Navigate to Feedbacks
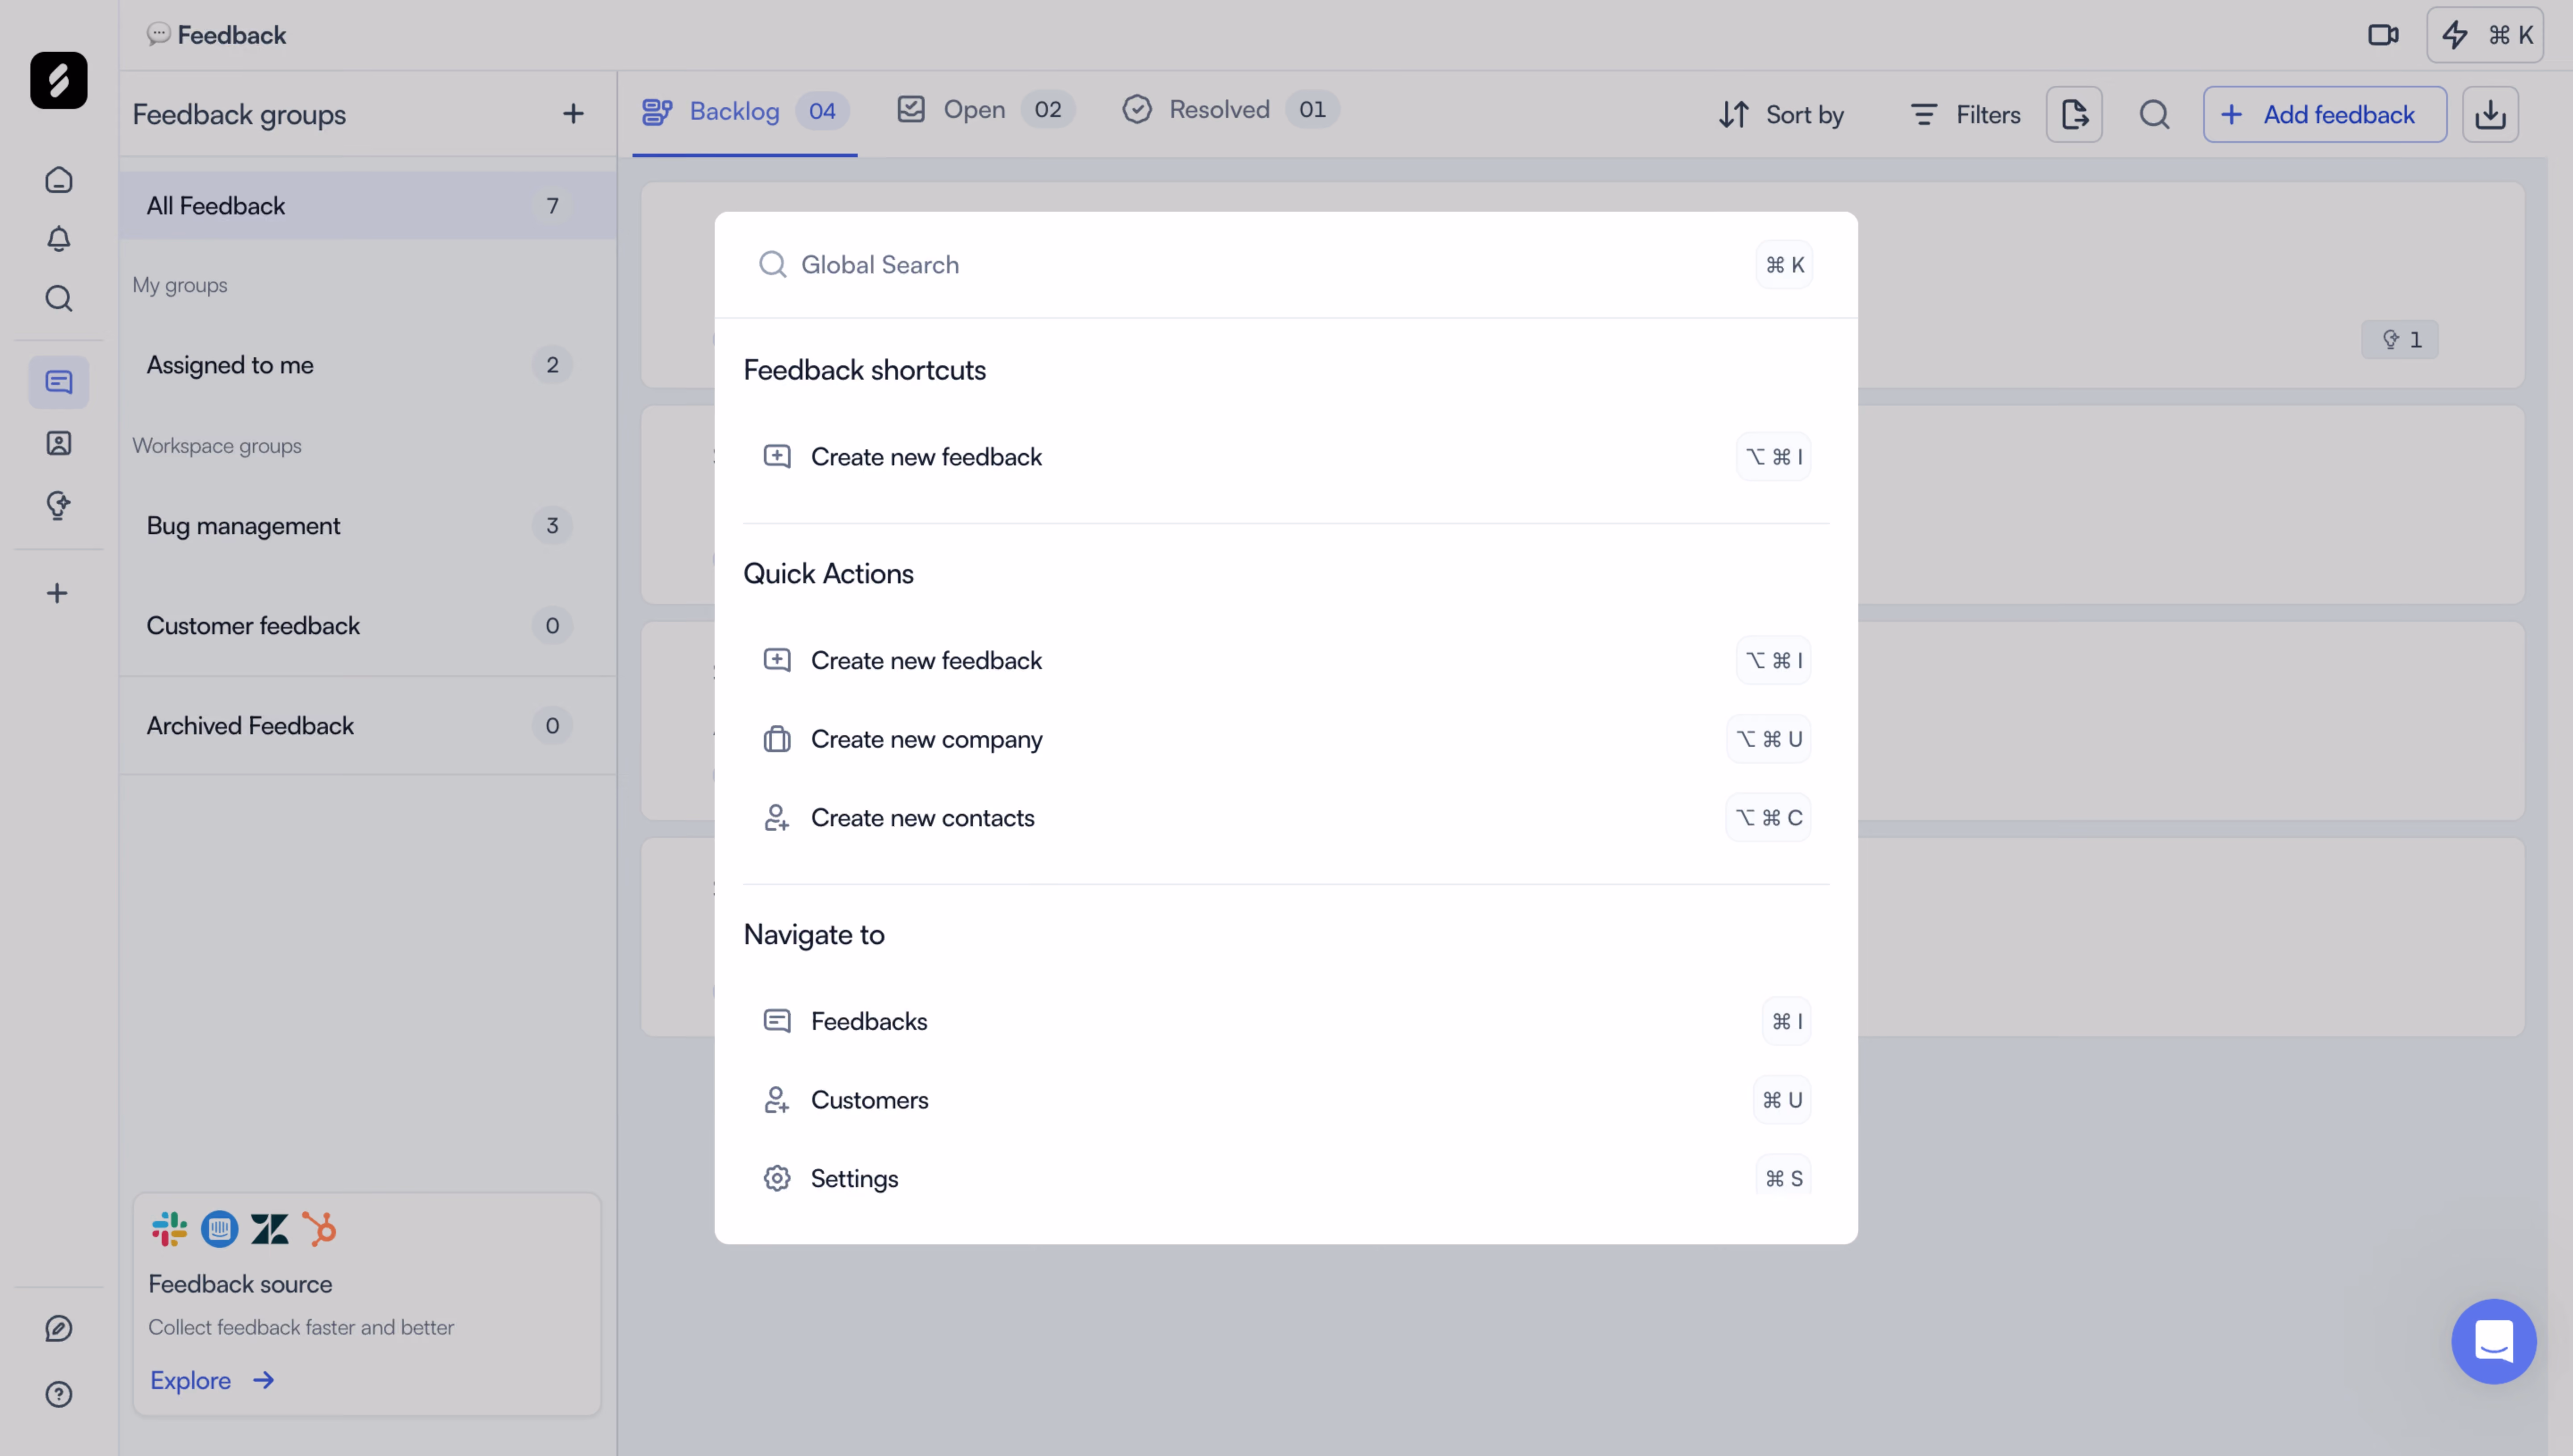This screenshot has height=1456, width=2573. 1286,1021
